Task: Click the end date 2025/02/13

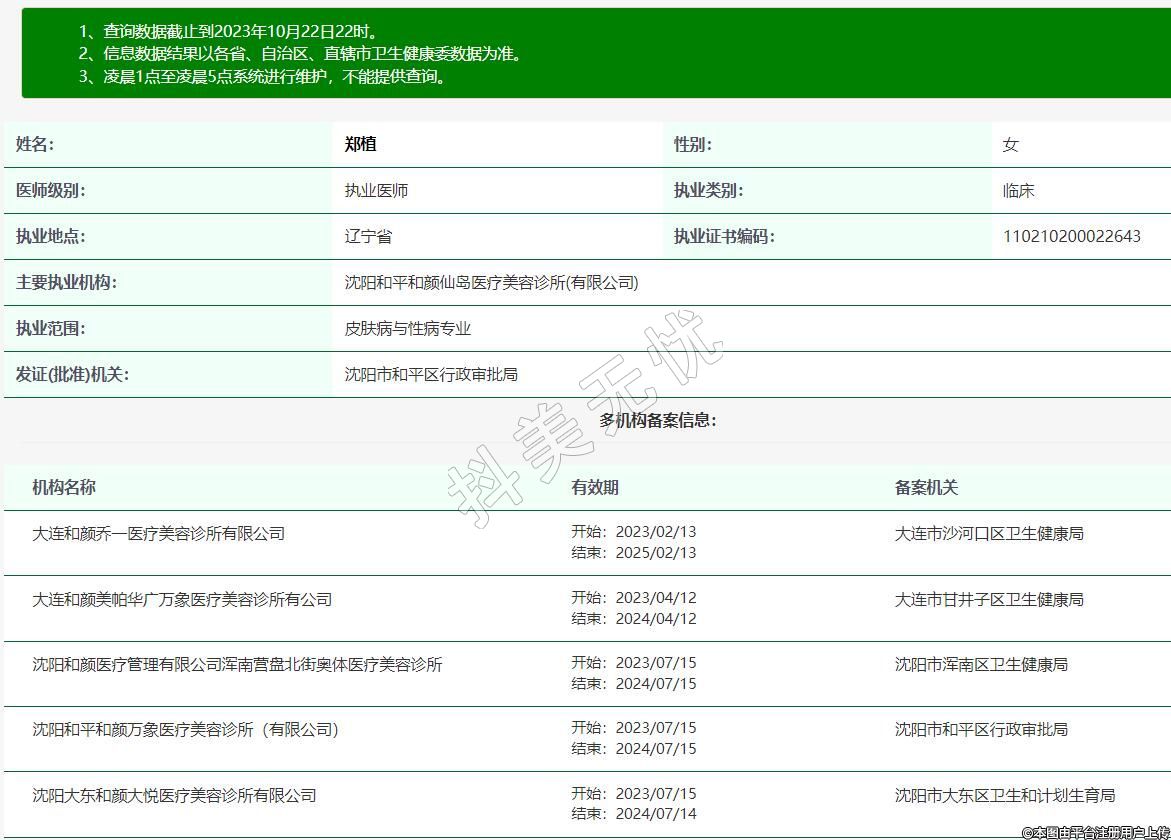Action: 655,553
